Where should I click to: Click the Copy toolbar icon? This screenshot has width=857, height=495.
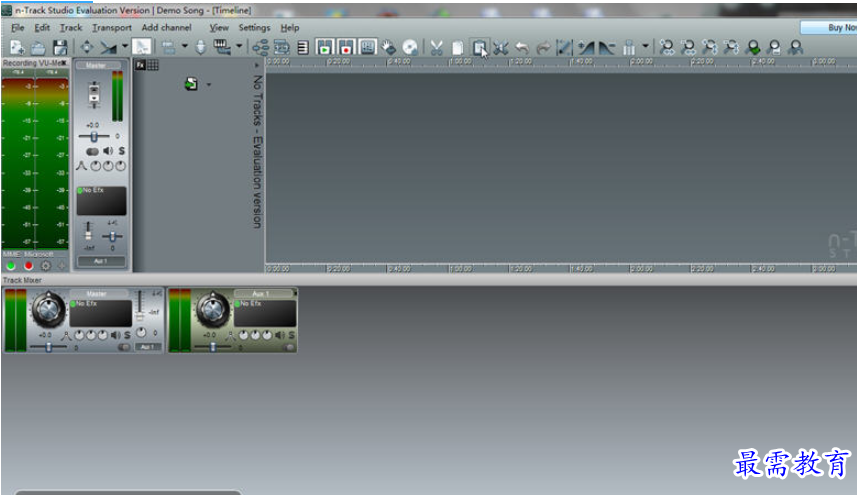[457, 48]
